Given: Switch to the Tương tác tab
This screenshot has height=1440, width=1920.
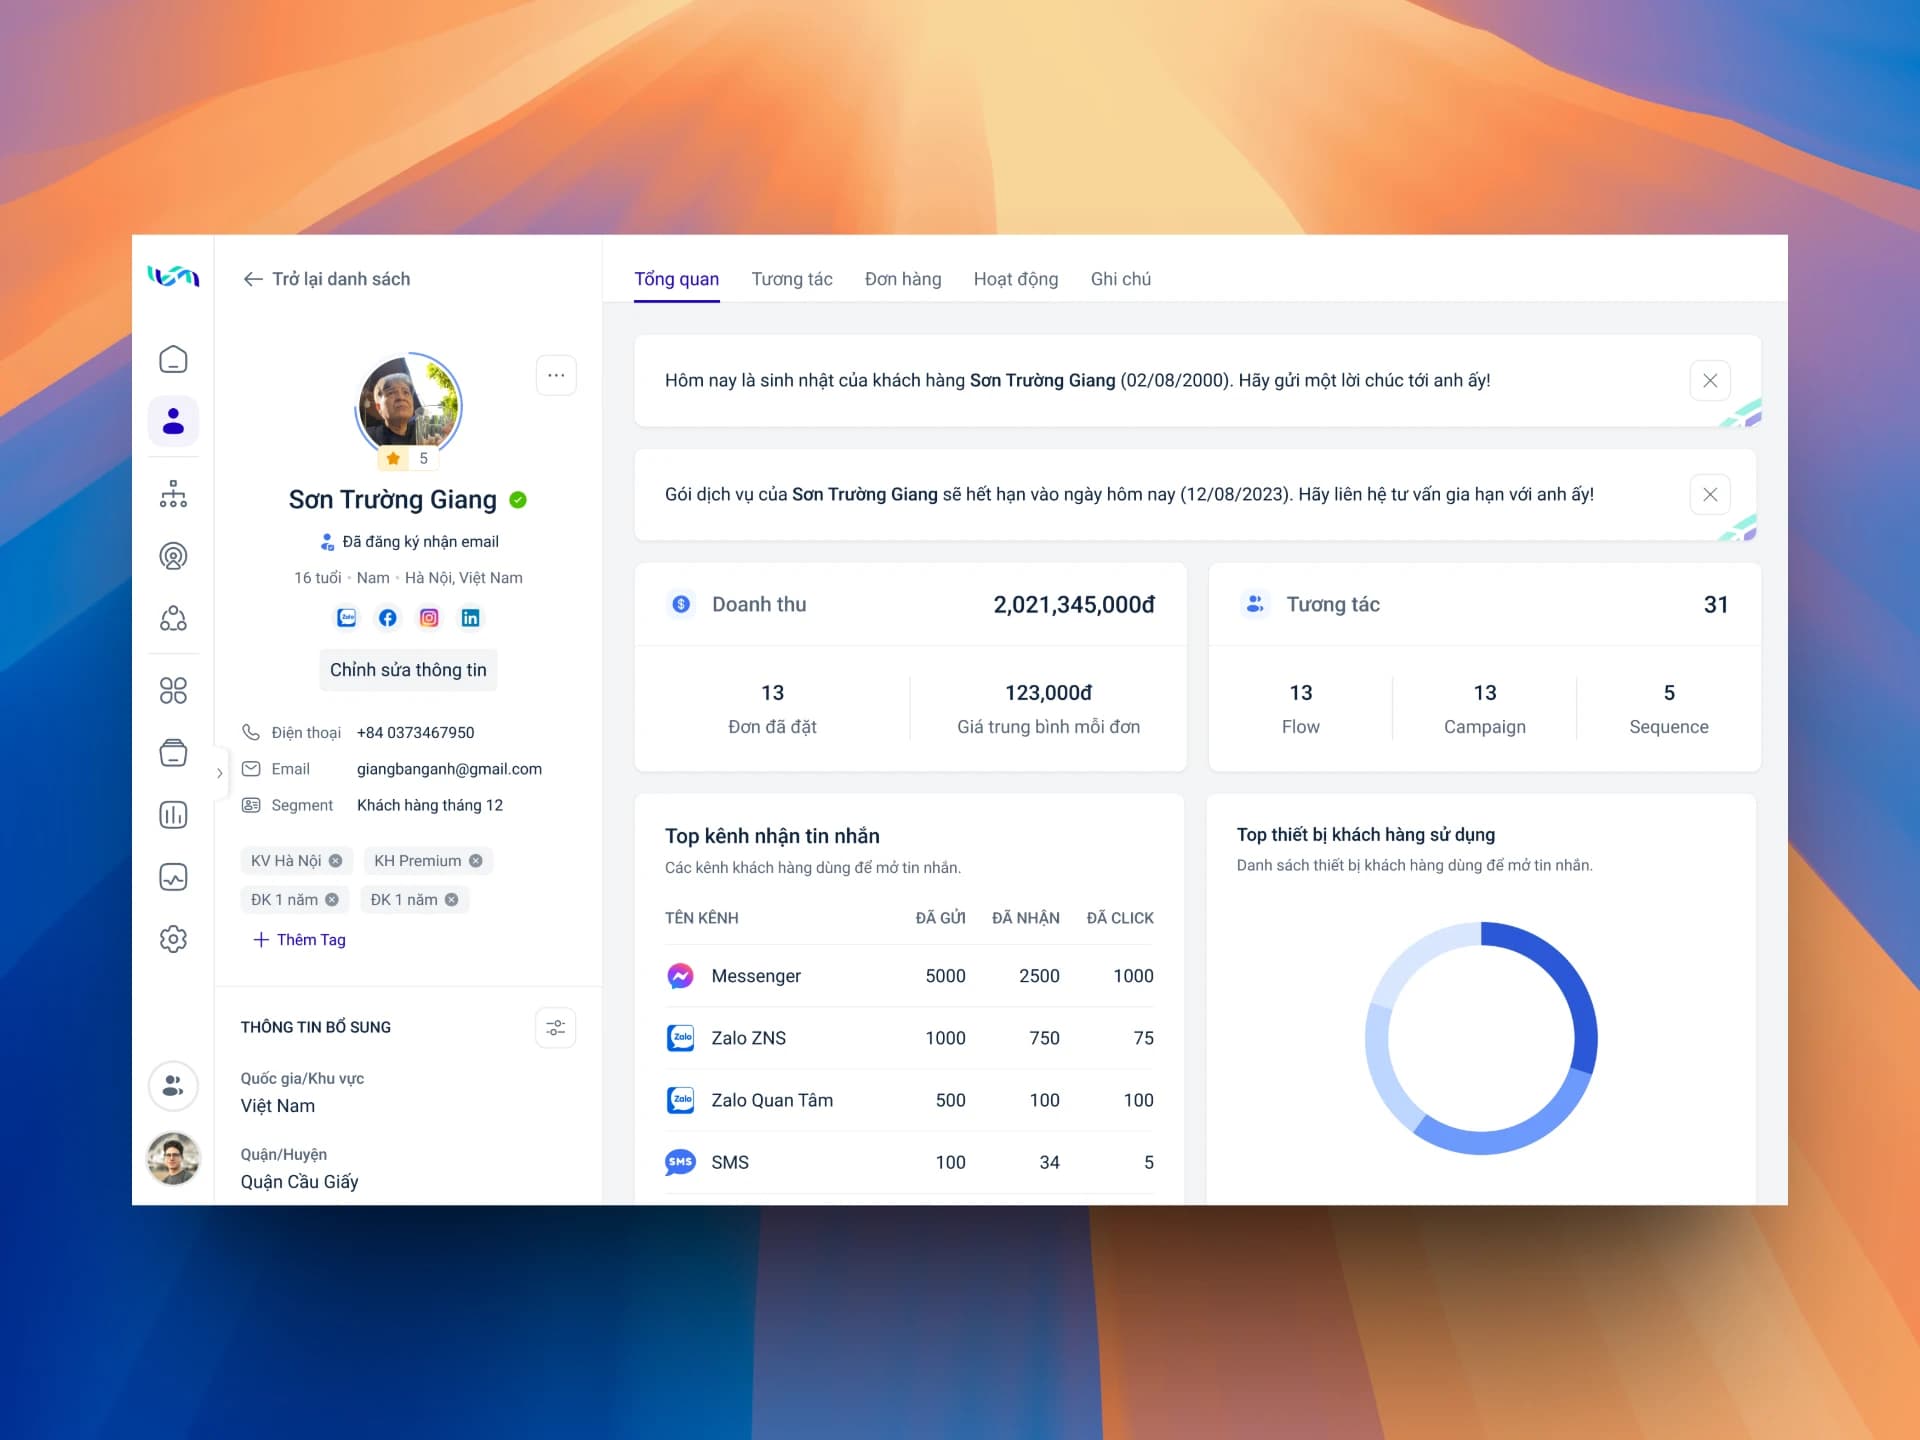Looking at the screenshot, I should tap(792, 279).
